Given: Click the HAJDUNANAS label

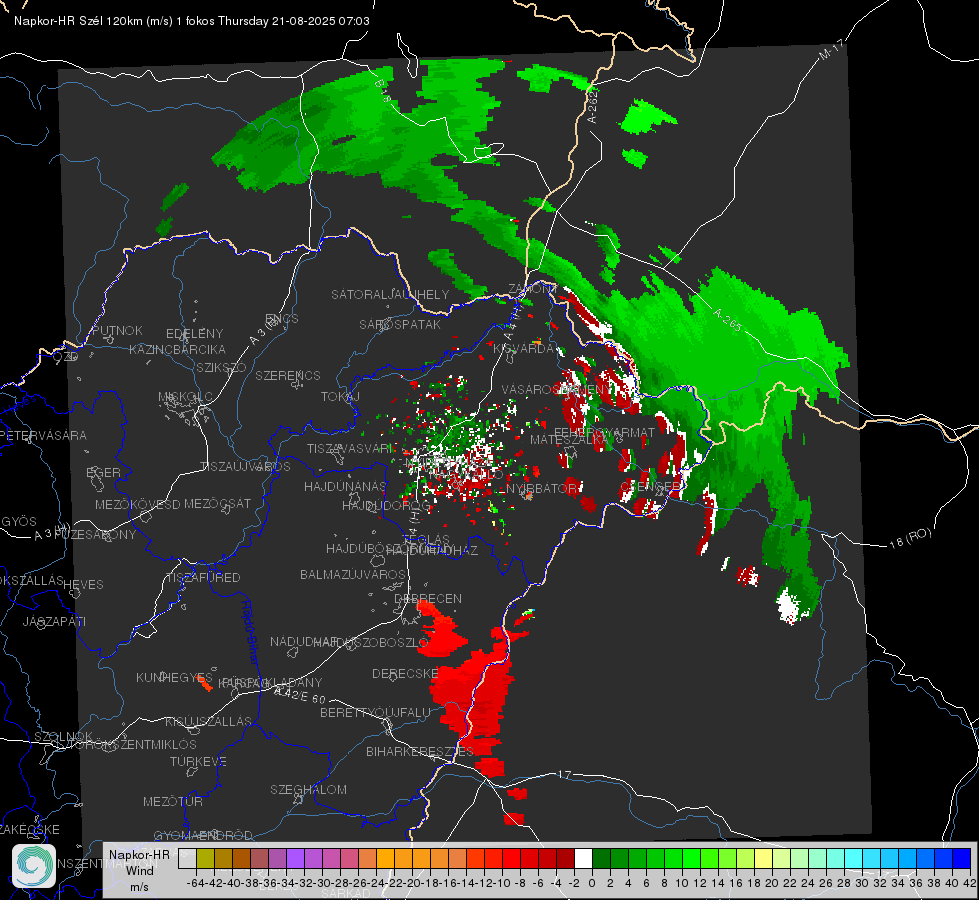Looking at the screenshot, I should coord(345,486).
